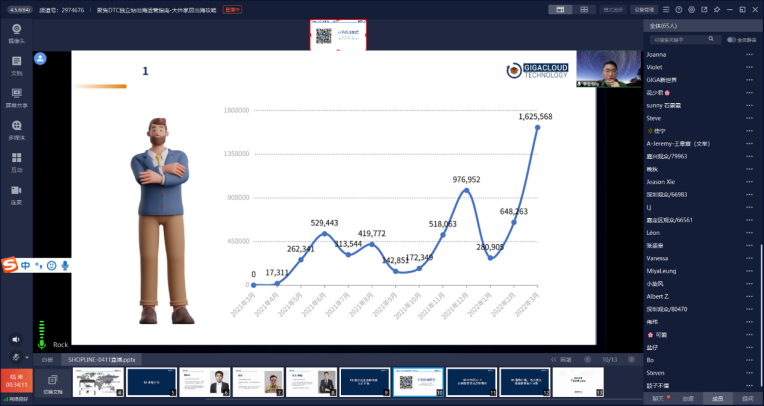Open slide thumbnail 12
This screenshot has height=406, width=764.
coord(525,382)
